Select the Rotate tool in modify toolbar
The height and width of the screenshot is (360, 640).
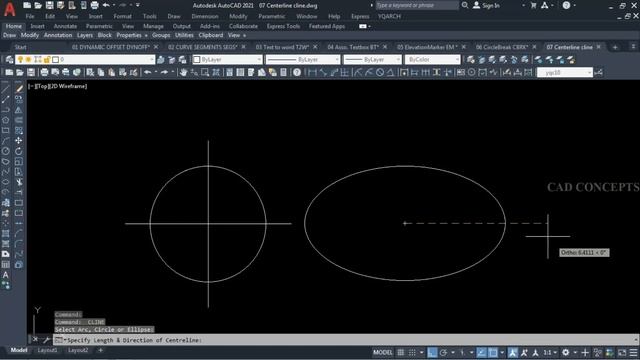coord(18,151)
